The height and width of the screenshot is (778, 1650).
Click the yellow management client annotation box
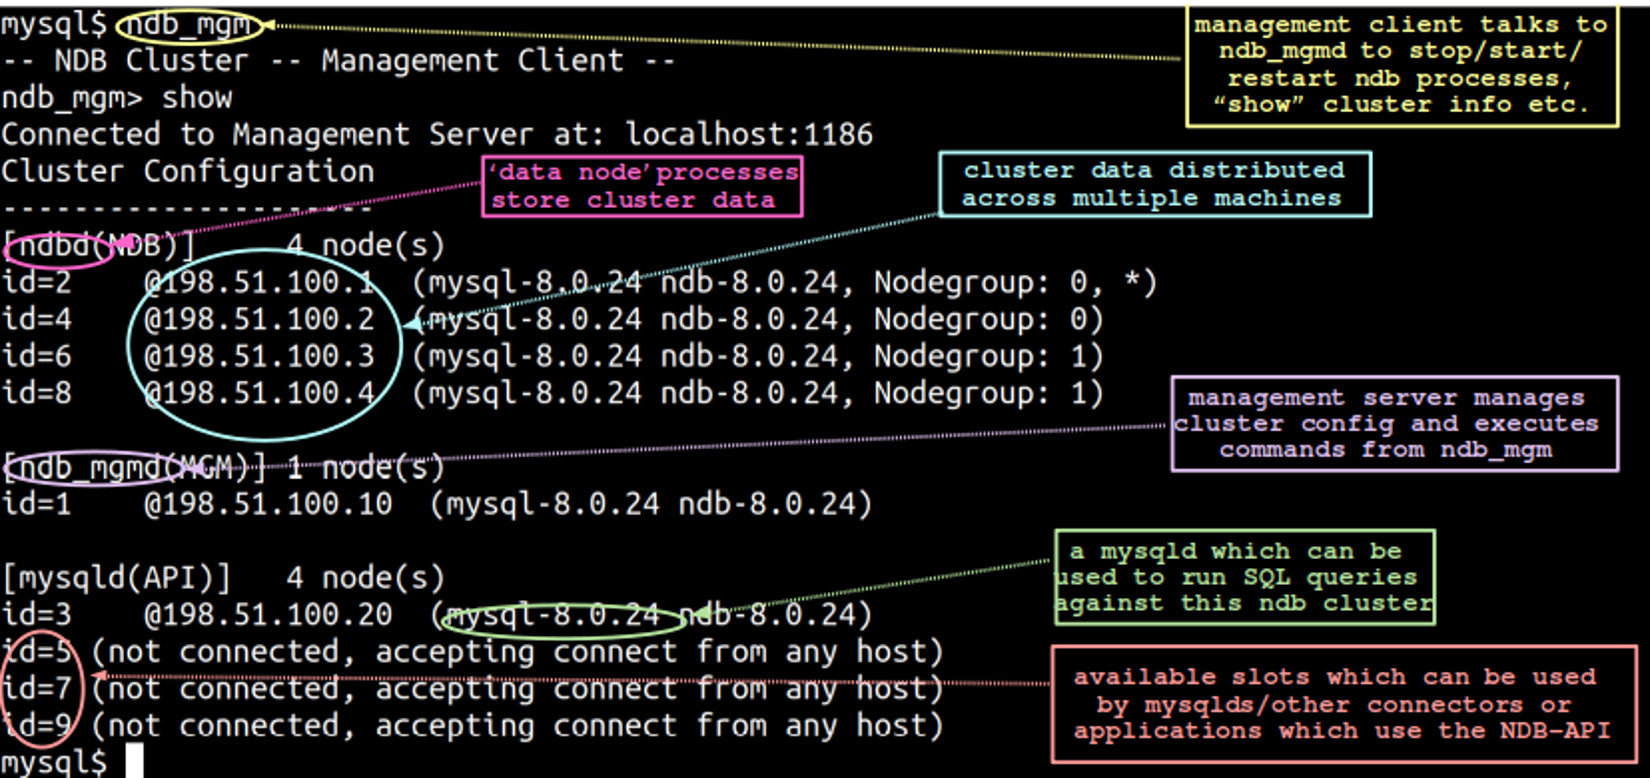click(1401, 65)
